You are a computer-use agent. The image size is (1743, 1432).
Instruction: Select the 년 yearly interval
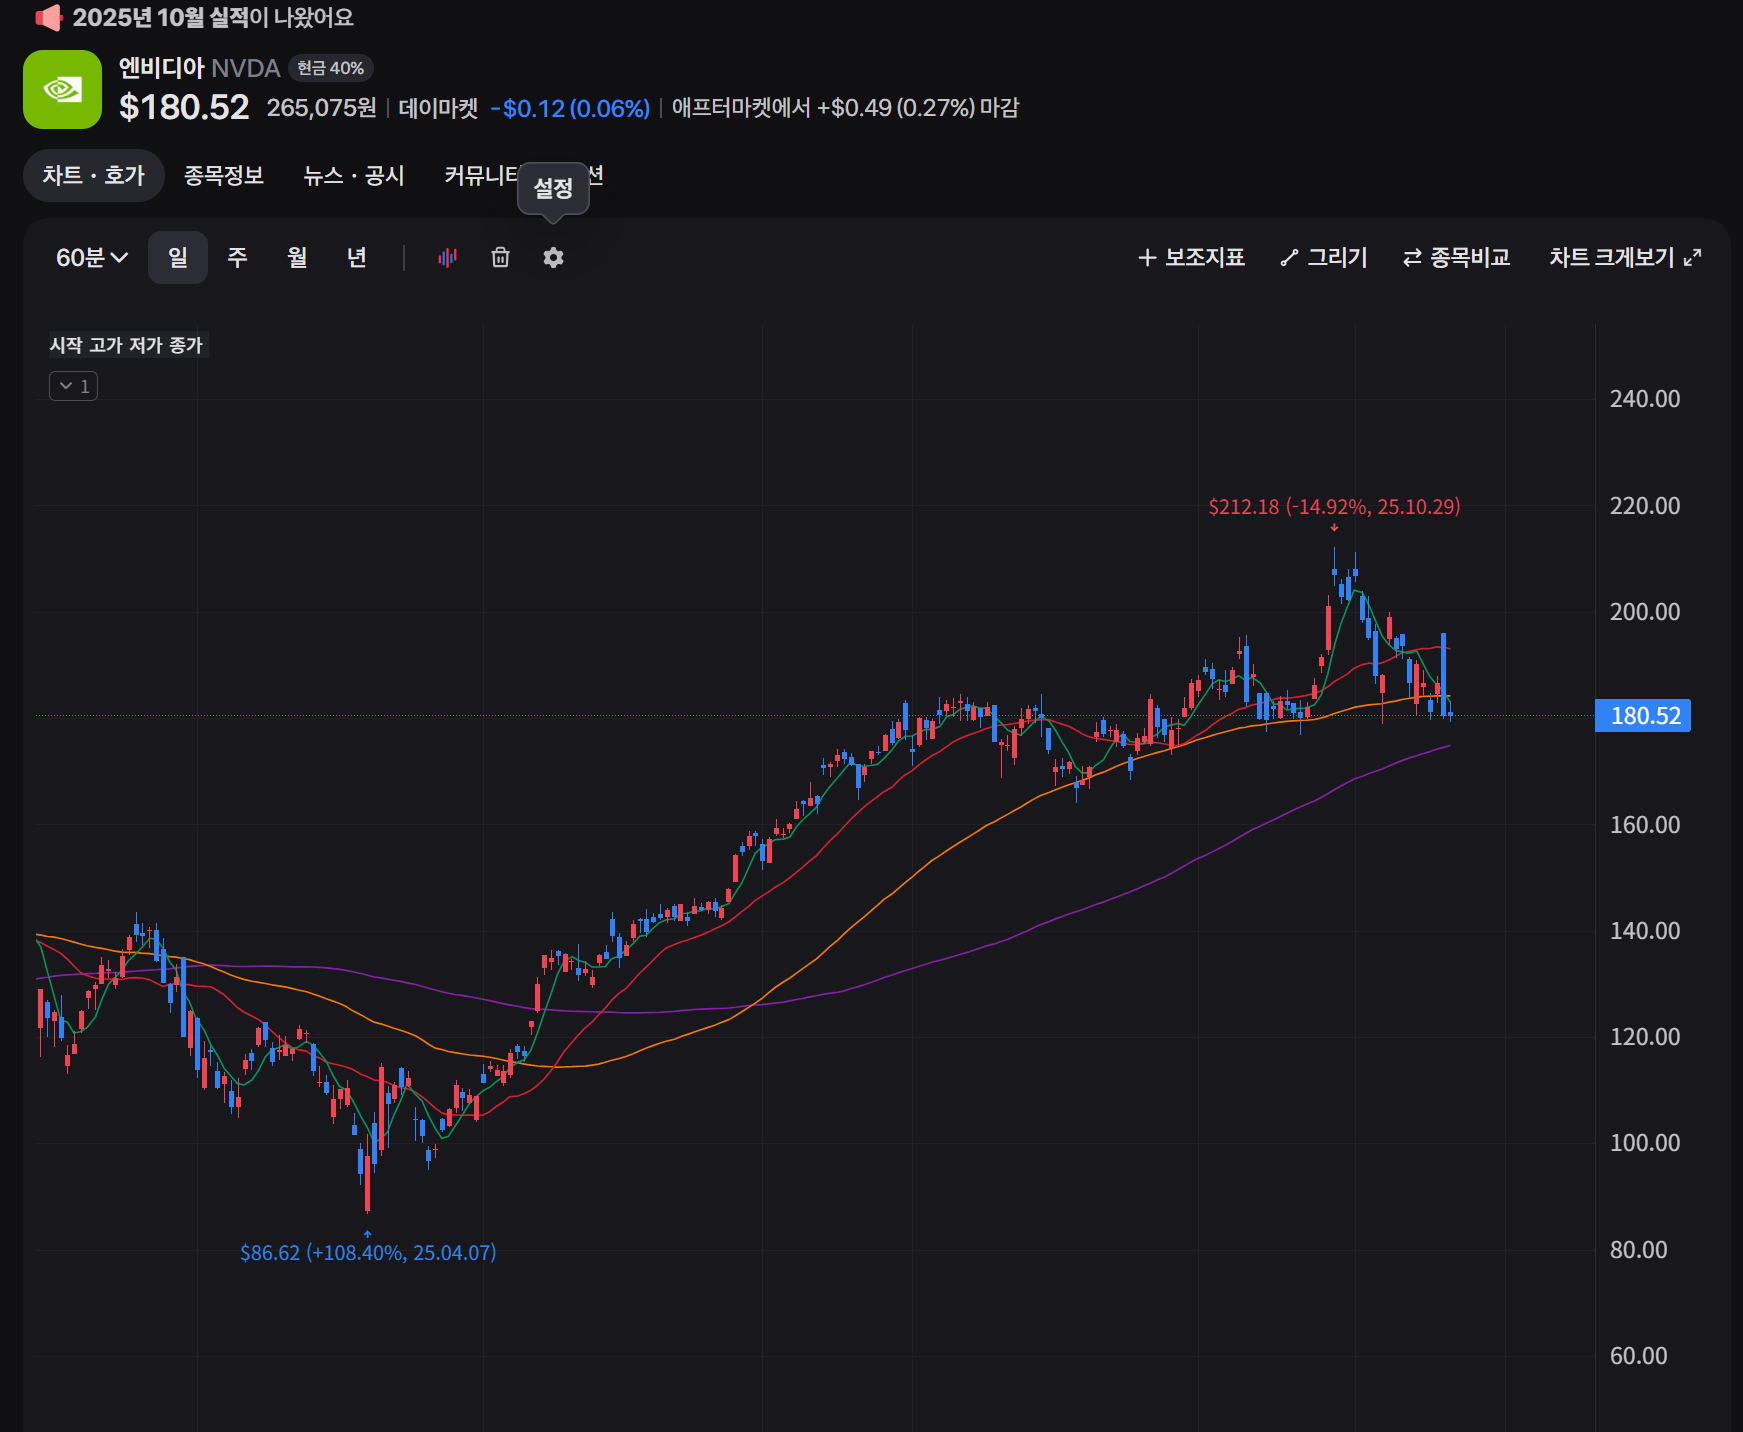(357, 258)
